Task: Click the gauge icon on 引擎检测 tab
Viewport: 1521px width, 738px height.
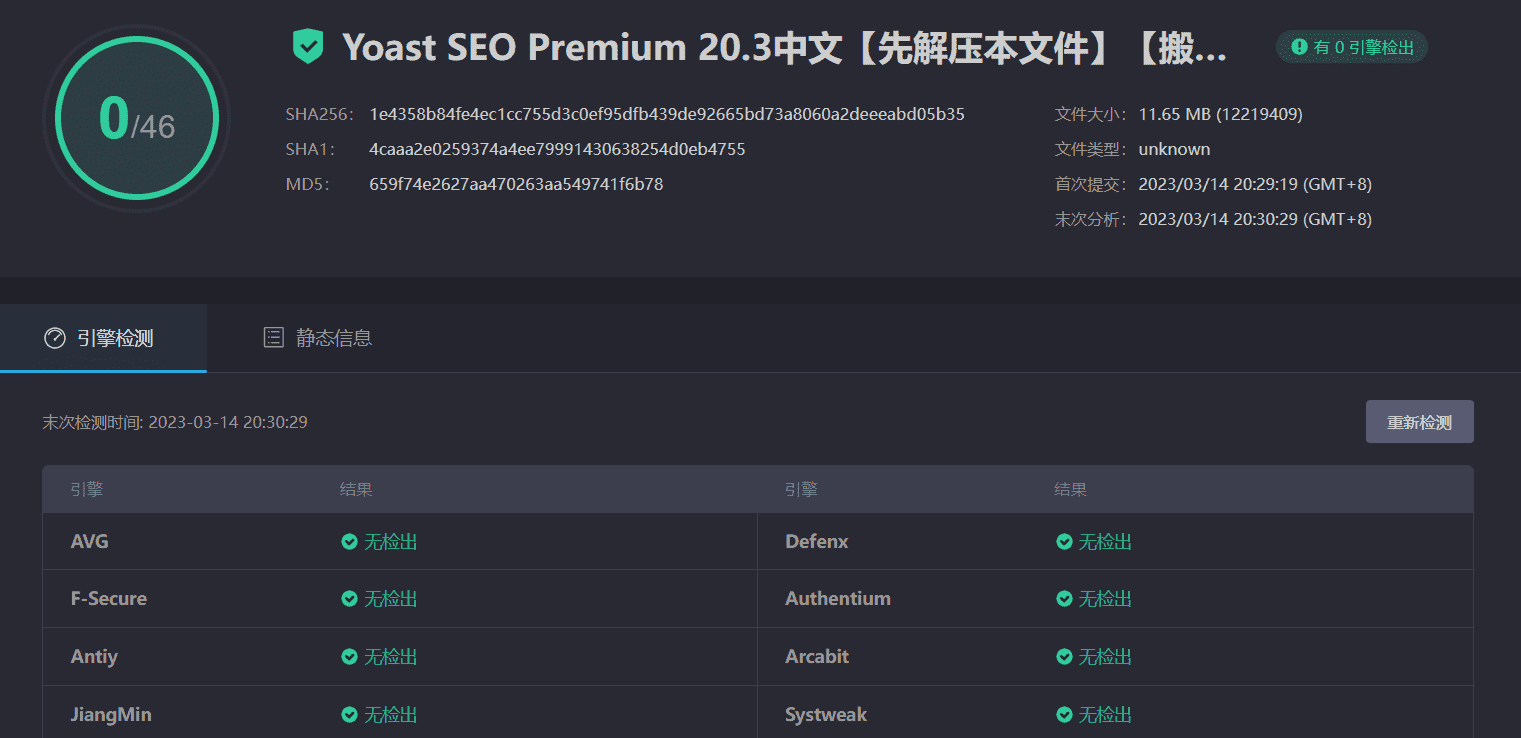Action: click(x=55, y=338)
